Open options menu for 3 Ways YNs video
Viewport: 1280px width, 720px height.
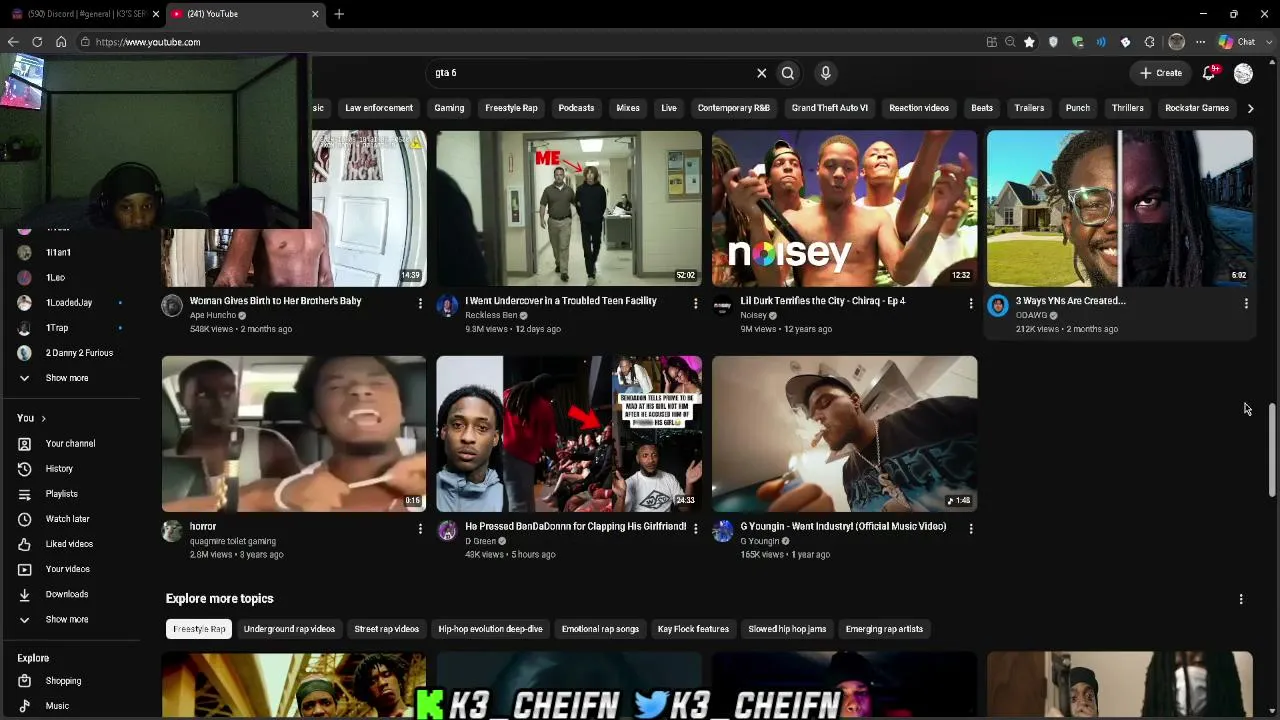click(1245, 303)
